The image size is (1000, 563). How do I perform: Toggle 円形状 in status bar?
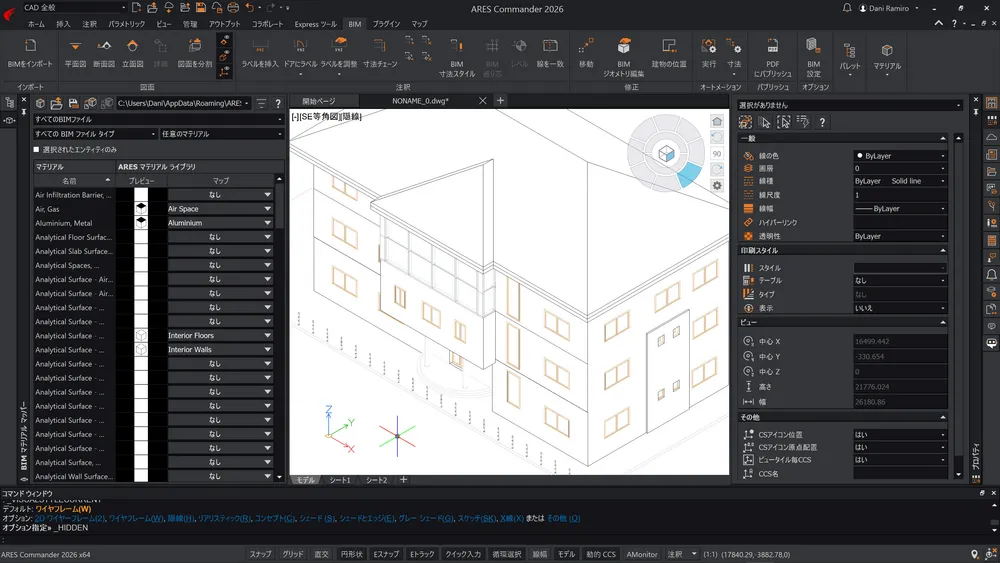[x=351, y=554]
